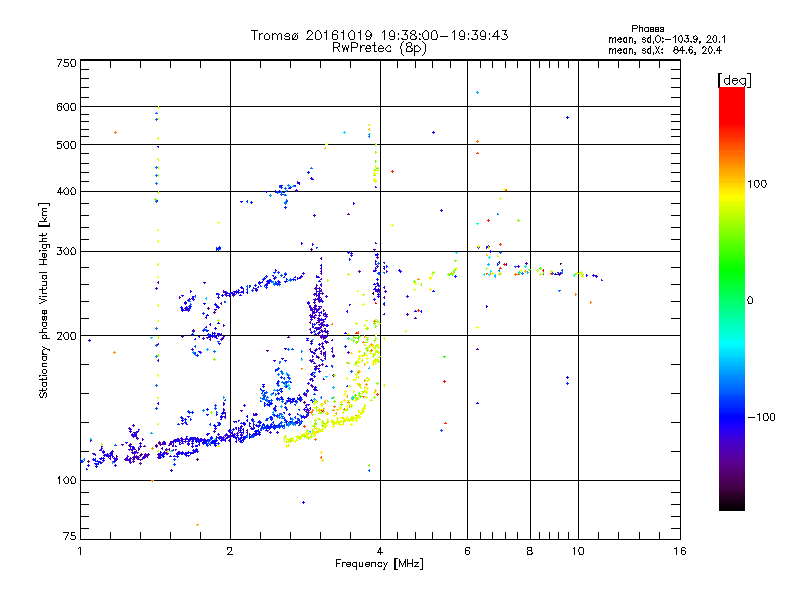The image size is (800, 600).
Task: Click the '[deg]' colorbar unit label
Action: click(x=734, y=80)
